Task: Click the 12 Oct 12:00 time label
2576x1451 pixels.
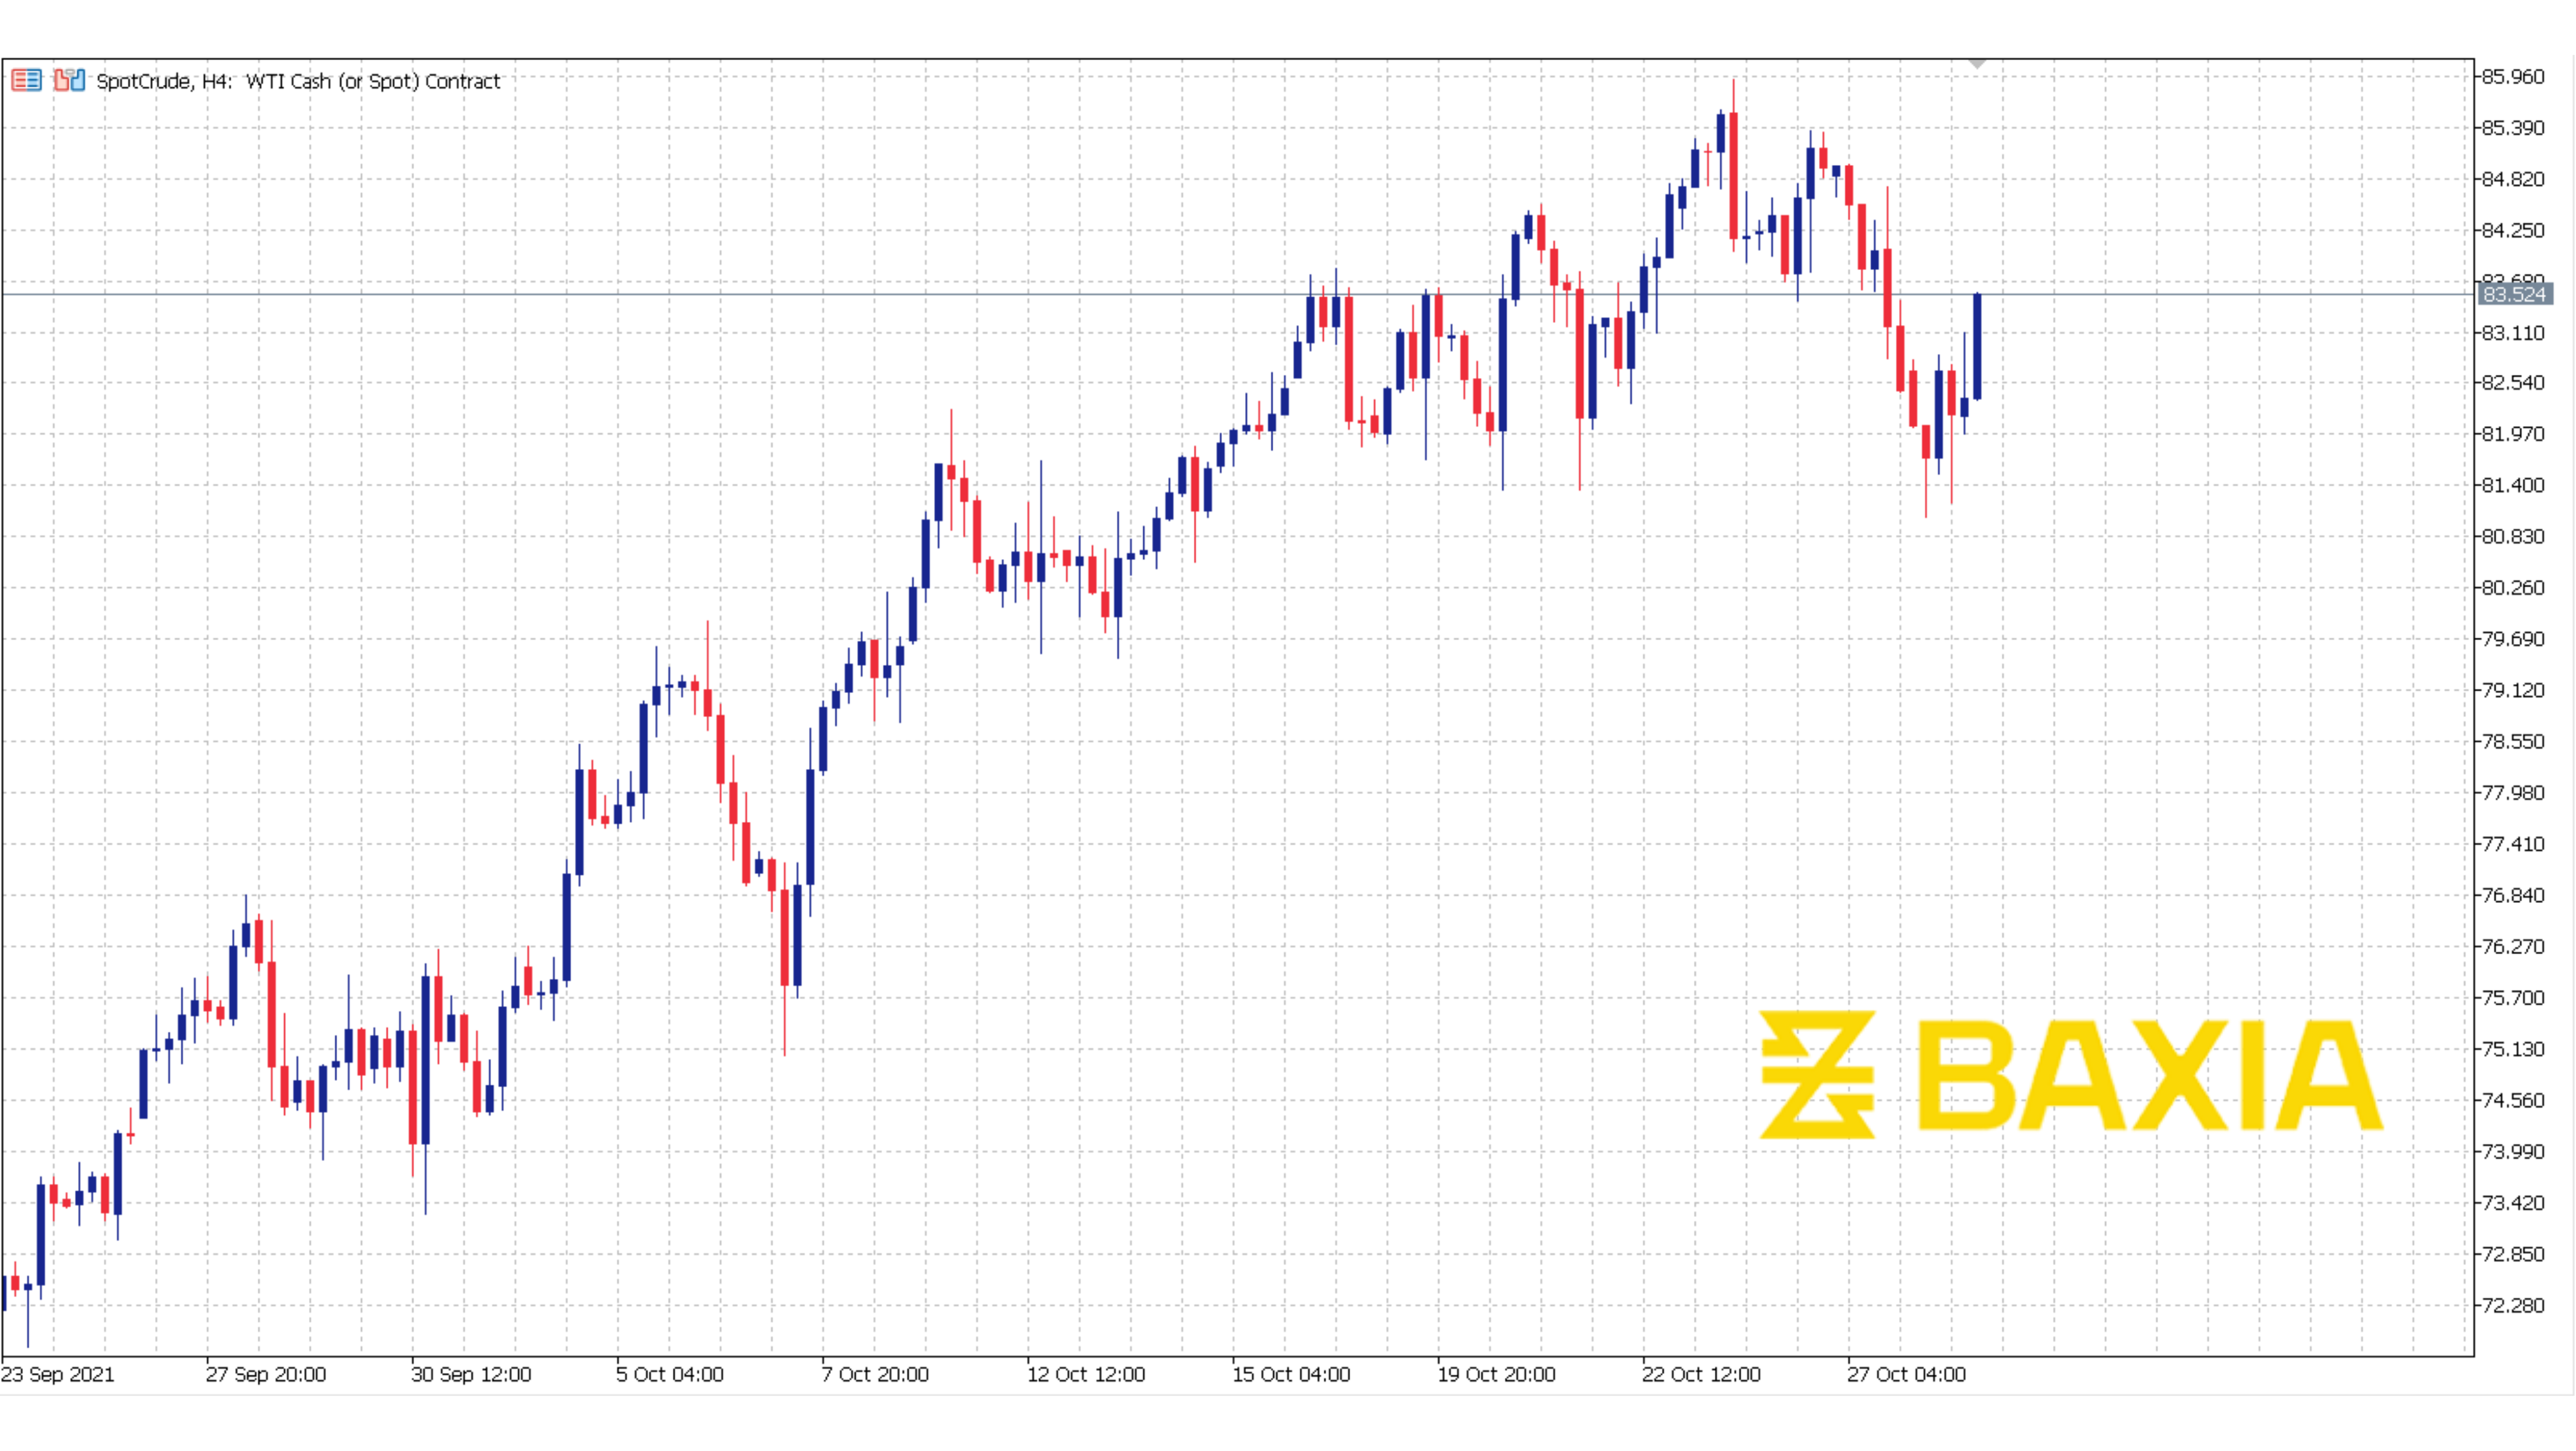Action: click(1086, 1375)
